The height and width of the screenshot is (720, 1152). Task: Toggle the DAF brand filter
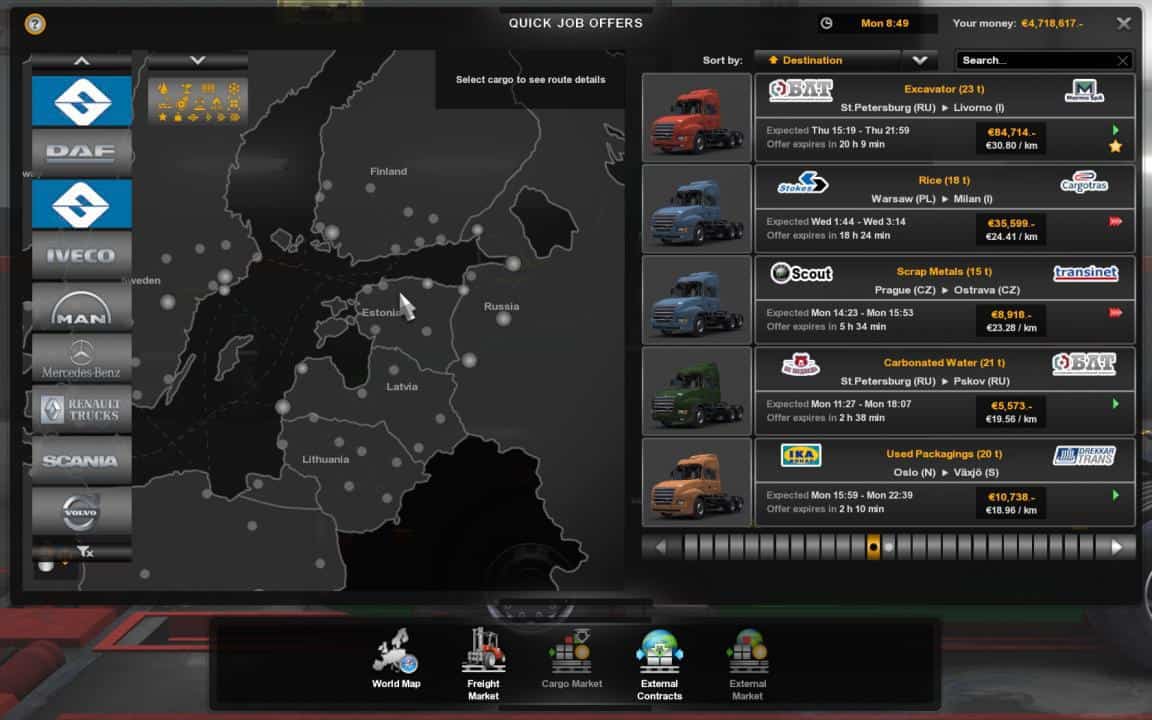point(82,152)
